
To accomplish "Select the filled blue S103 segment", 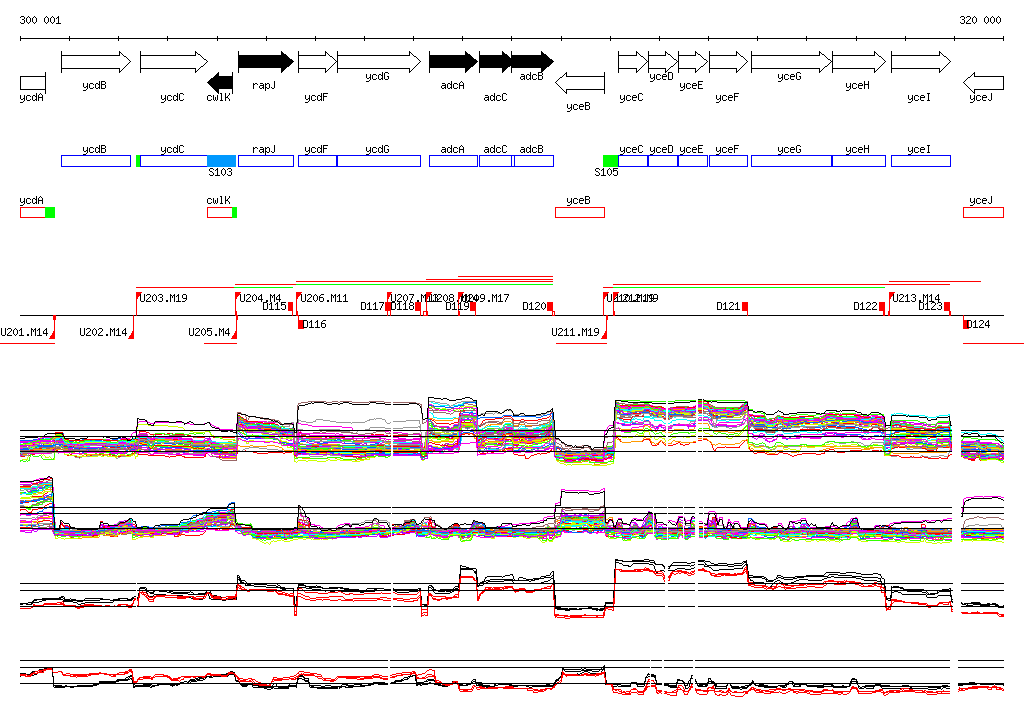I will pyautogui.click(x=221, y=161).
